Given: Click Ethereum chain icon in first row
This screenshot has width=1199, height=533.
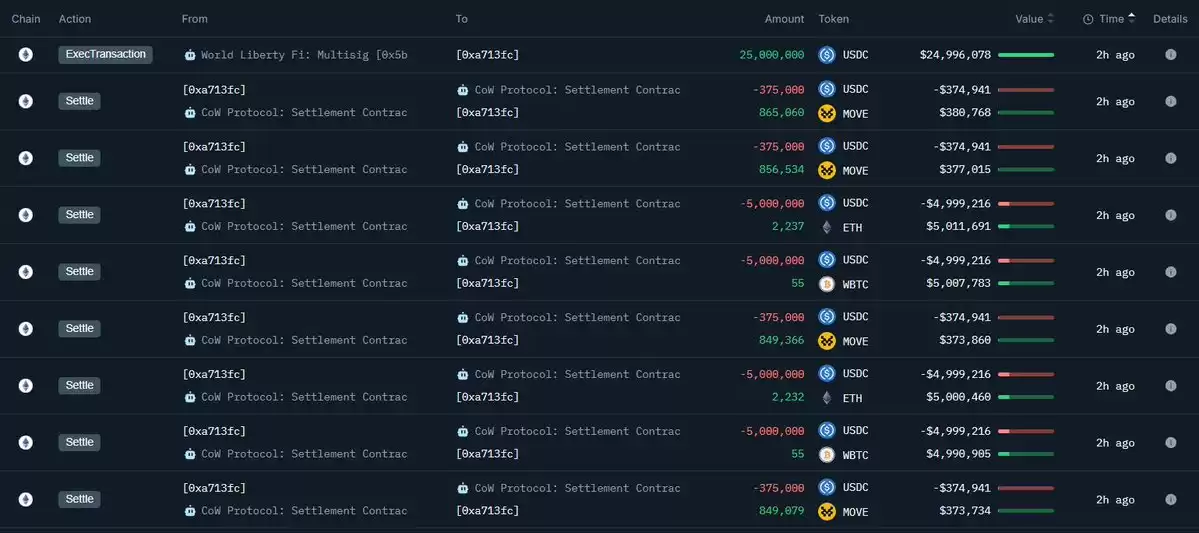Looking at the screenshot, I should coord(25,55).
